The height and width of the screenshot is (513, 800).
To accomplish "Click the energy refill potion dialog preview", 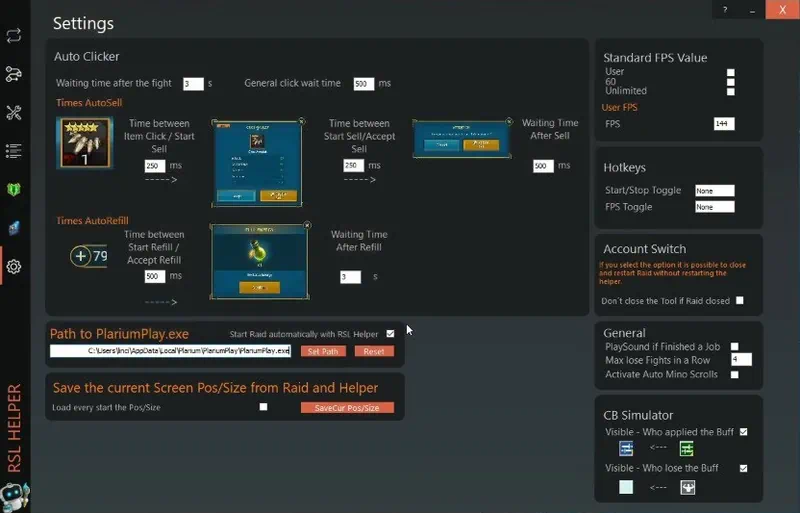I will point(260,261).
